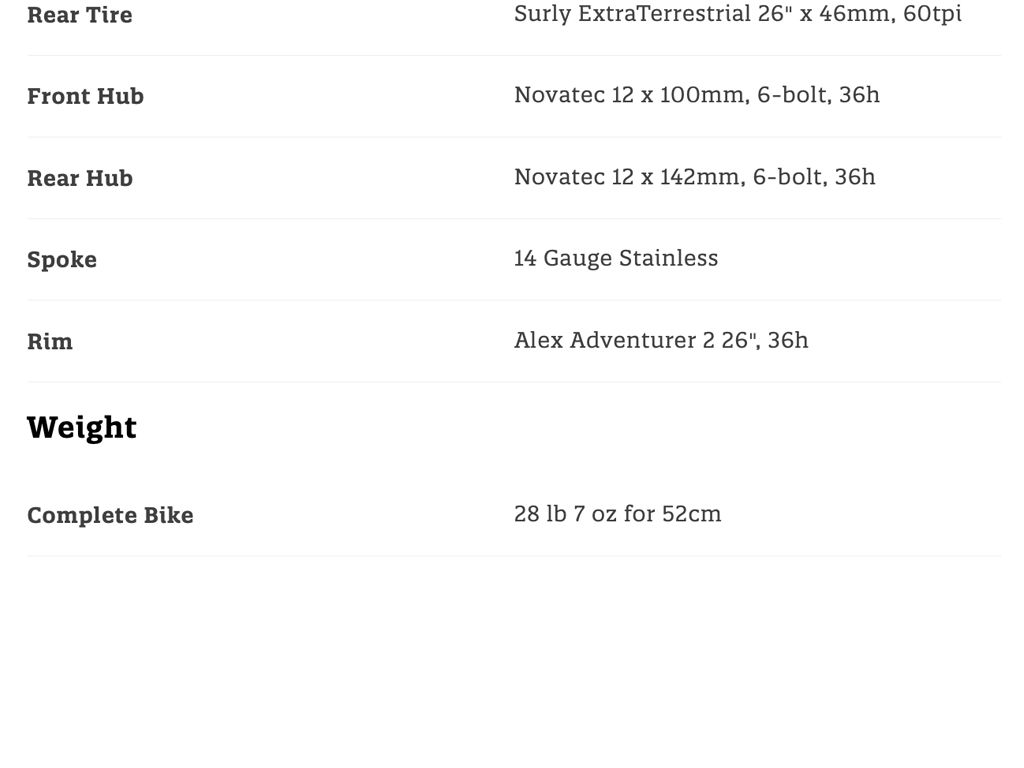Screen dimensions: 1024x768
Task: Click the word "Stainless" in Spoke row
Action: pos(668,258)
